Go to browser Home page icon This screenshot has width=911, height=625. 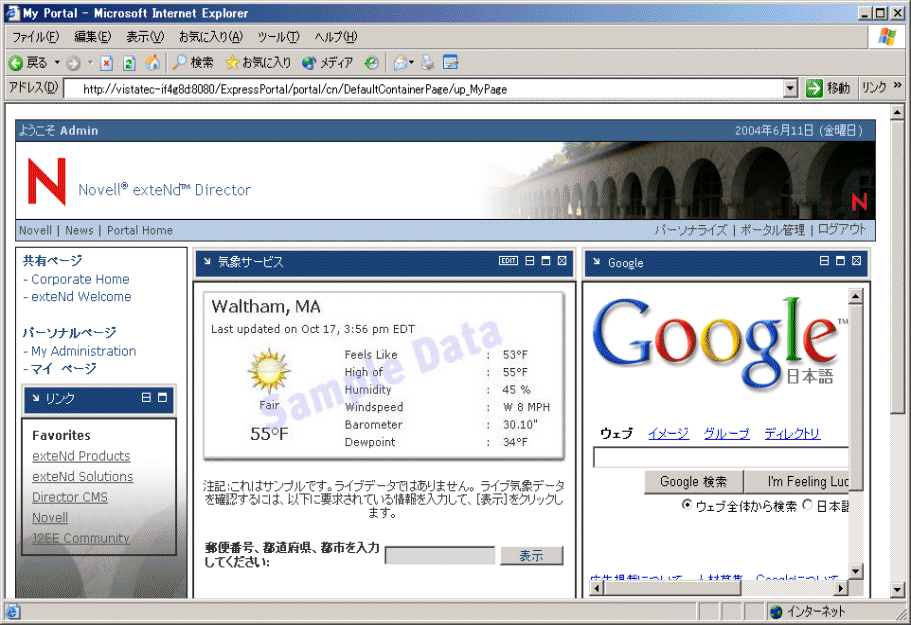pyautogui.click(x=153, y=63)
